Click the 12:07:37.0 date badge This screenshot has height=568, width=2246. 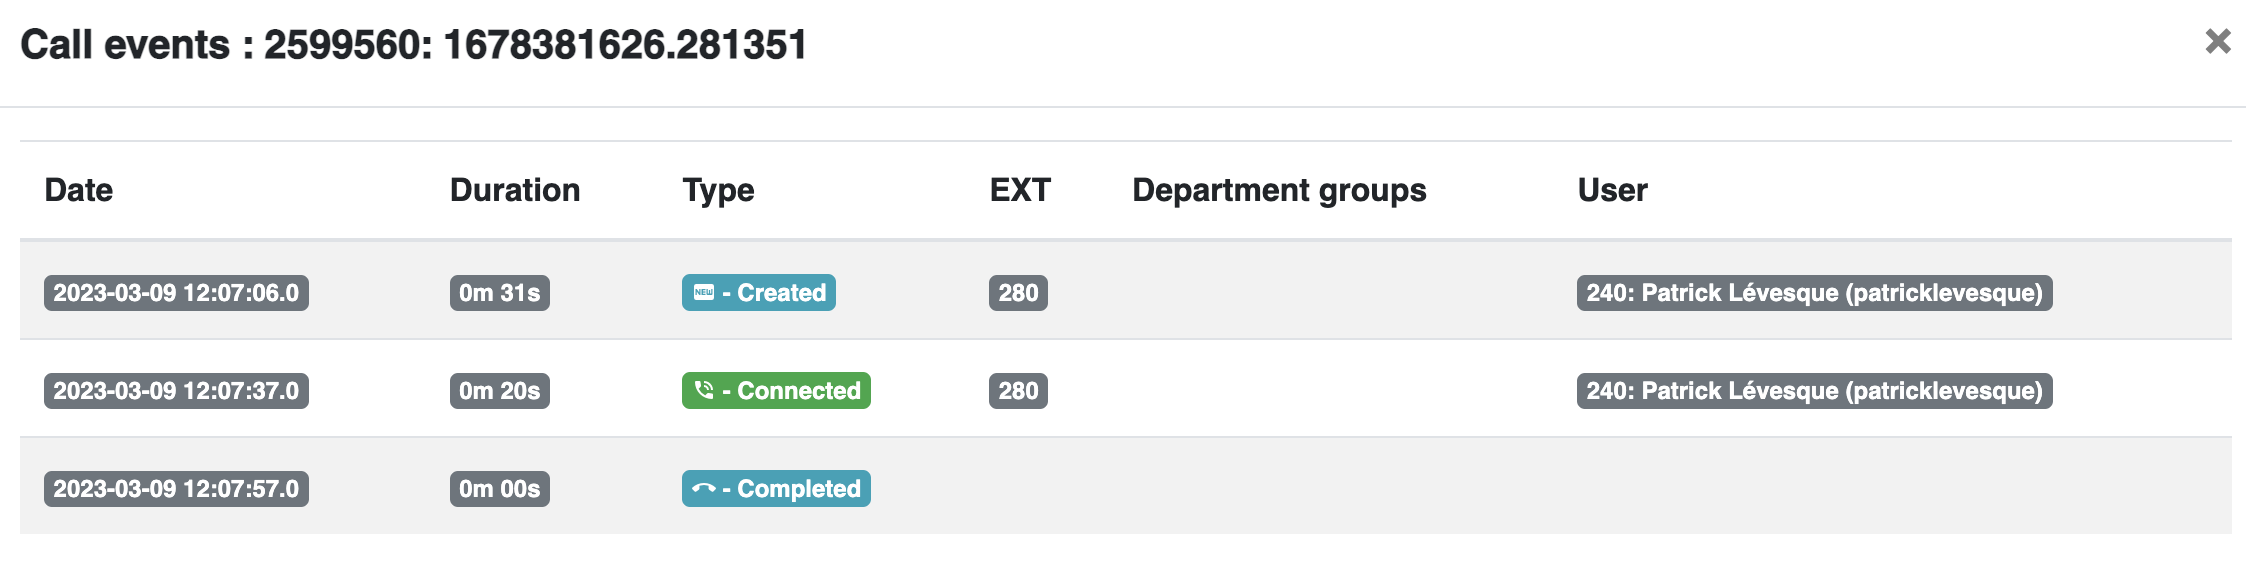176,391
